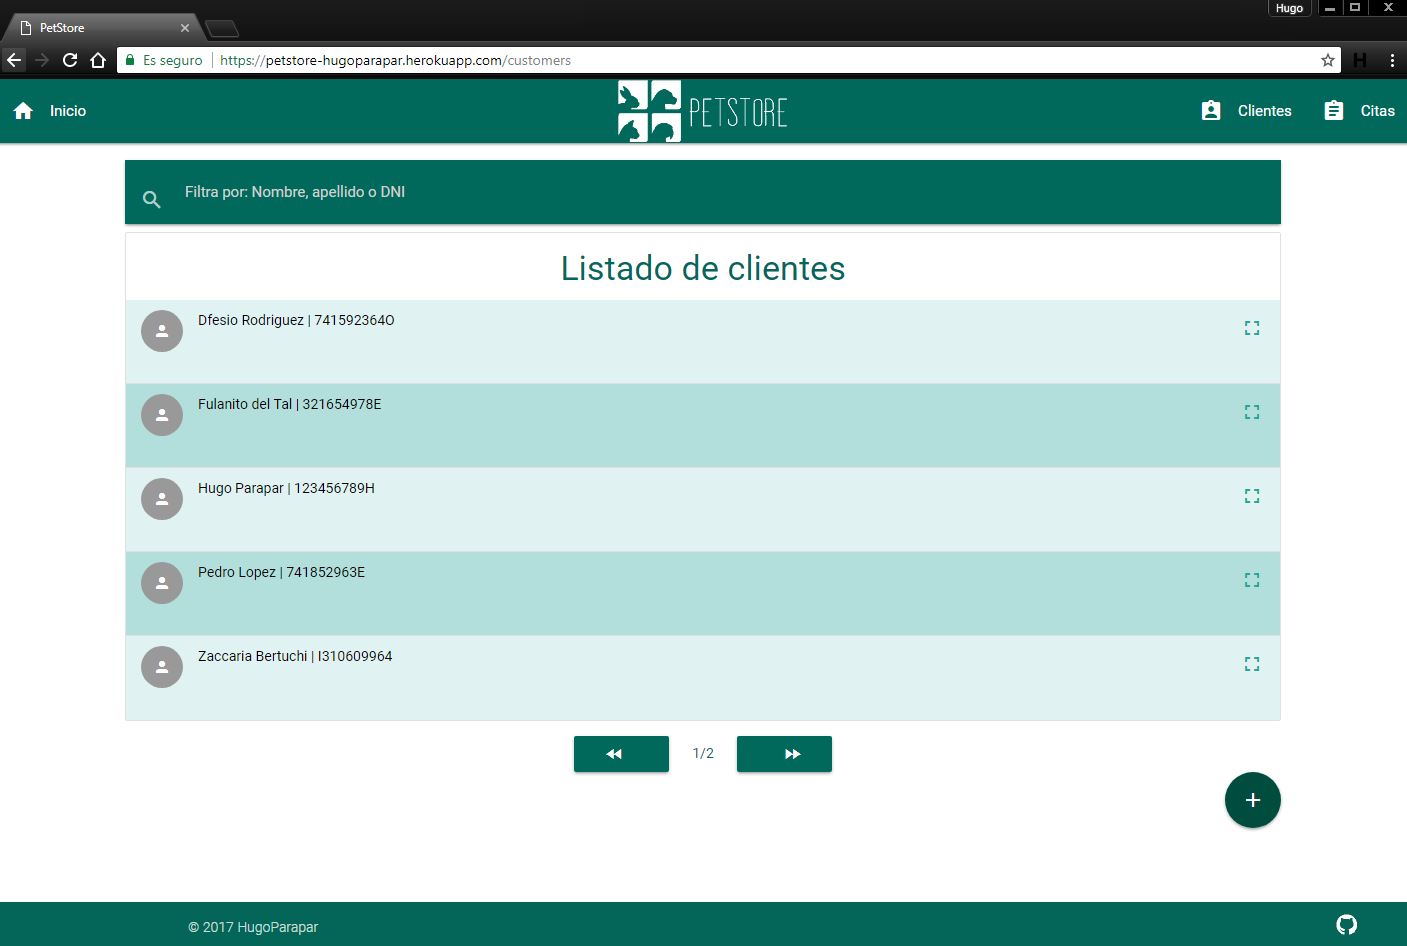1407x946 pixels.
Task: Click the Inicio menu item
Action: (67, 111)
